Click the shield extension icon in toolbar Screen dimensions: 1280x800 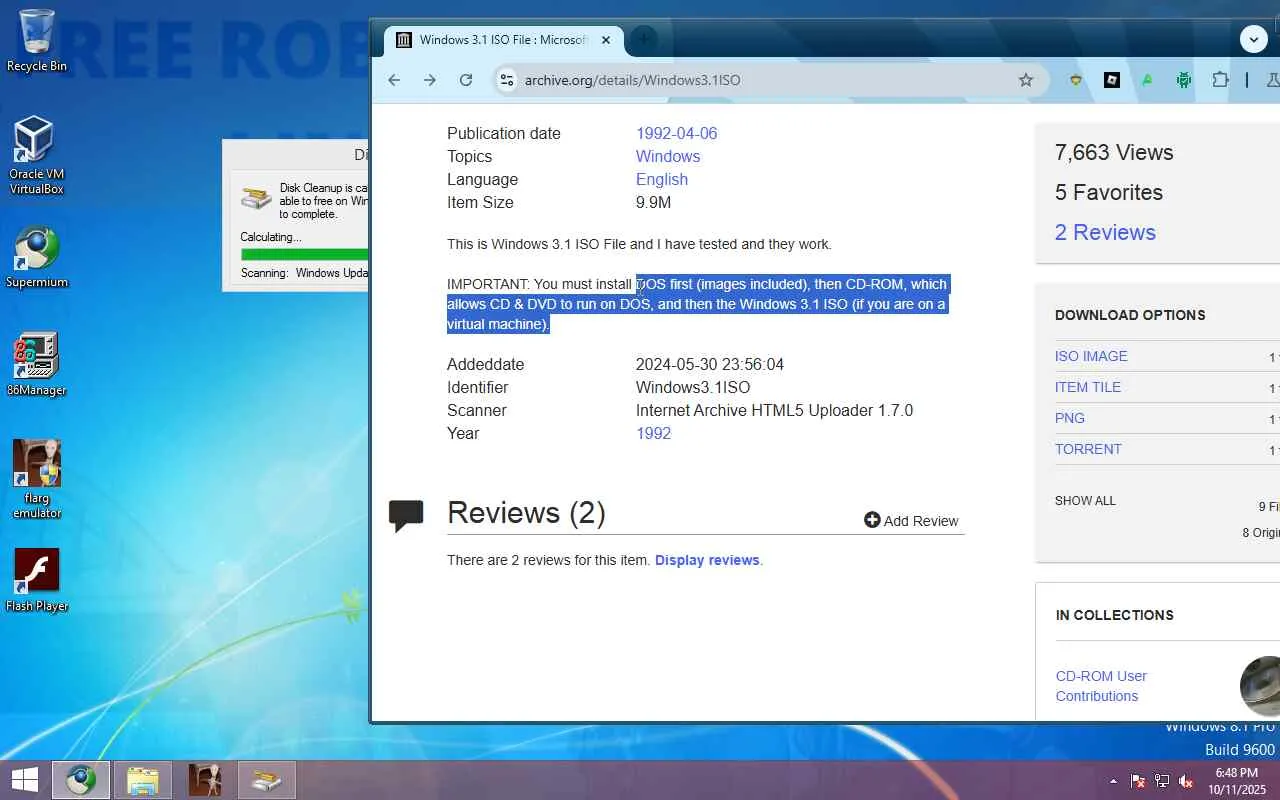[1076, 80]
